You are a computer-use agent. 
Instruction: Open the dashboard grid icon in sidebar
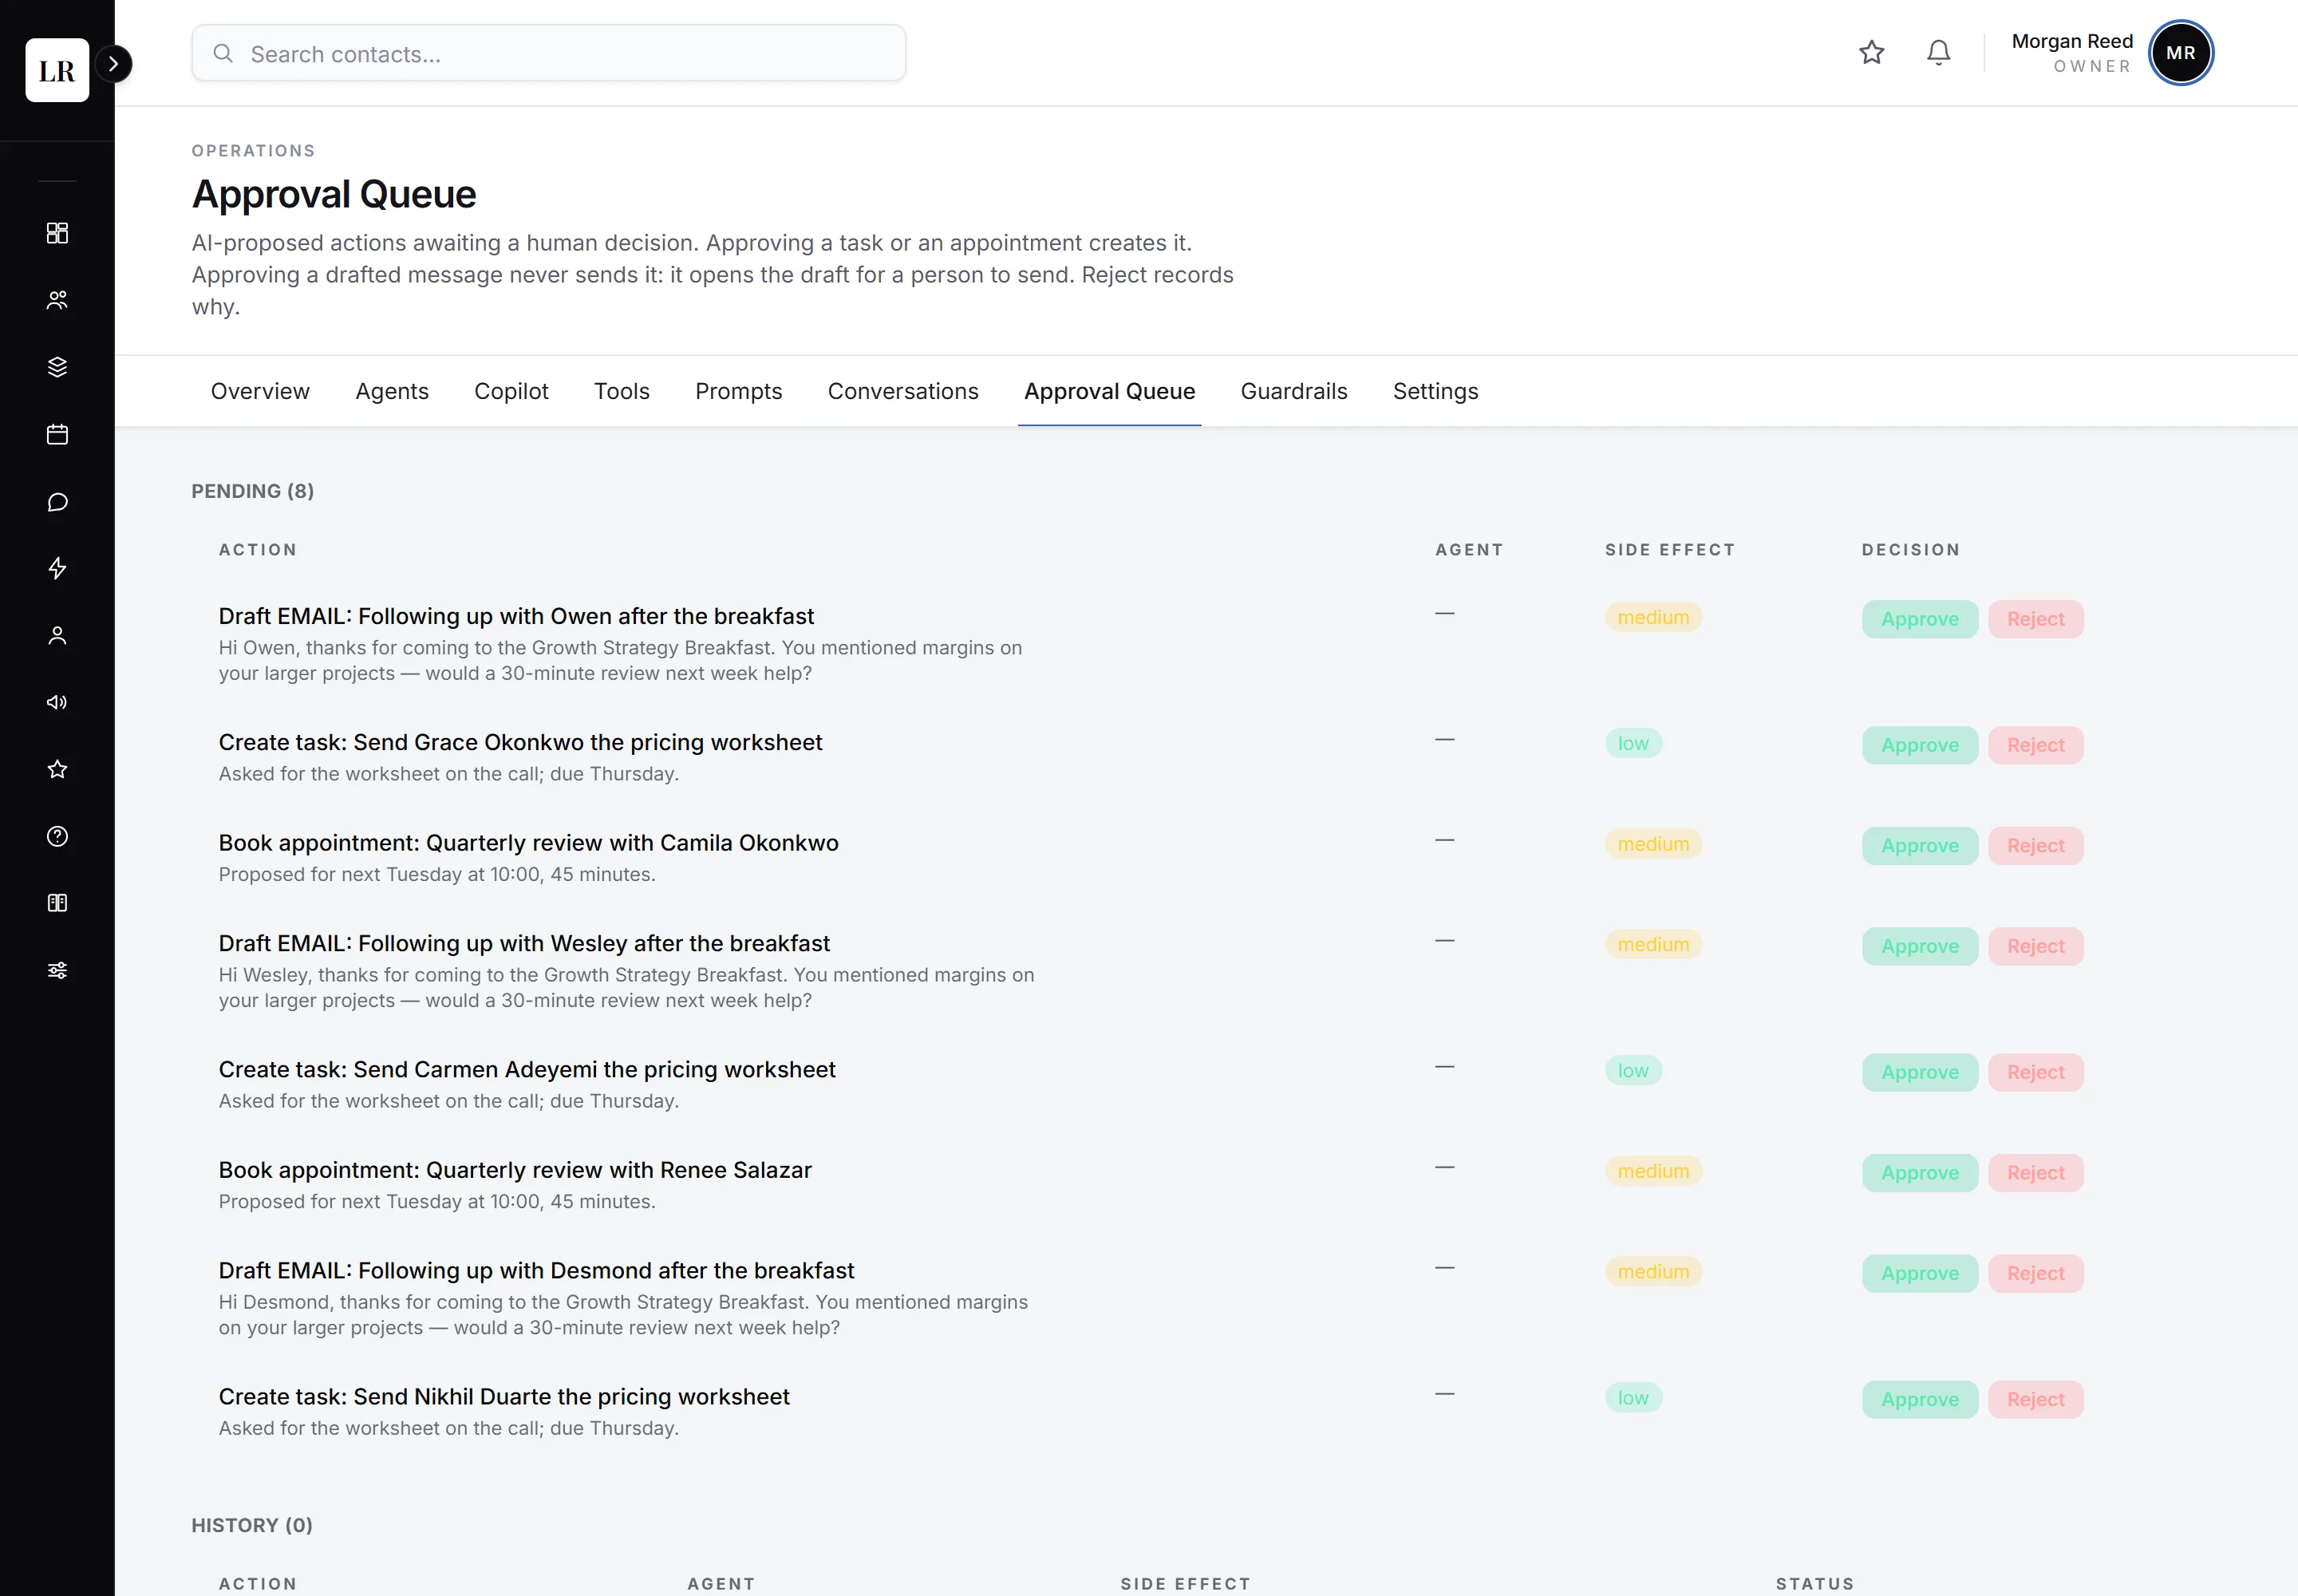click(x=57, y=233)
